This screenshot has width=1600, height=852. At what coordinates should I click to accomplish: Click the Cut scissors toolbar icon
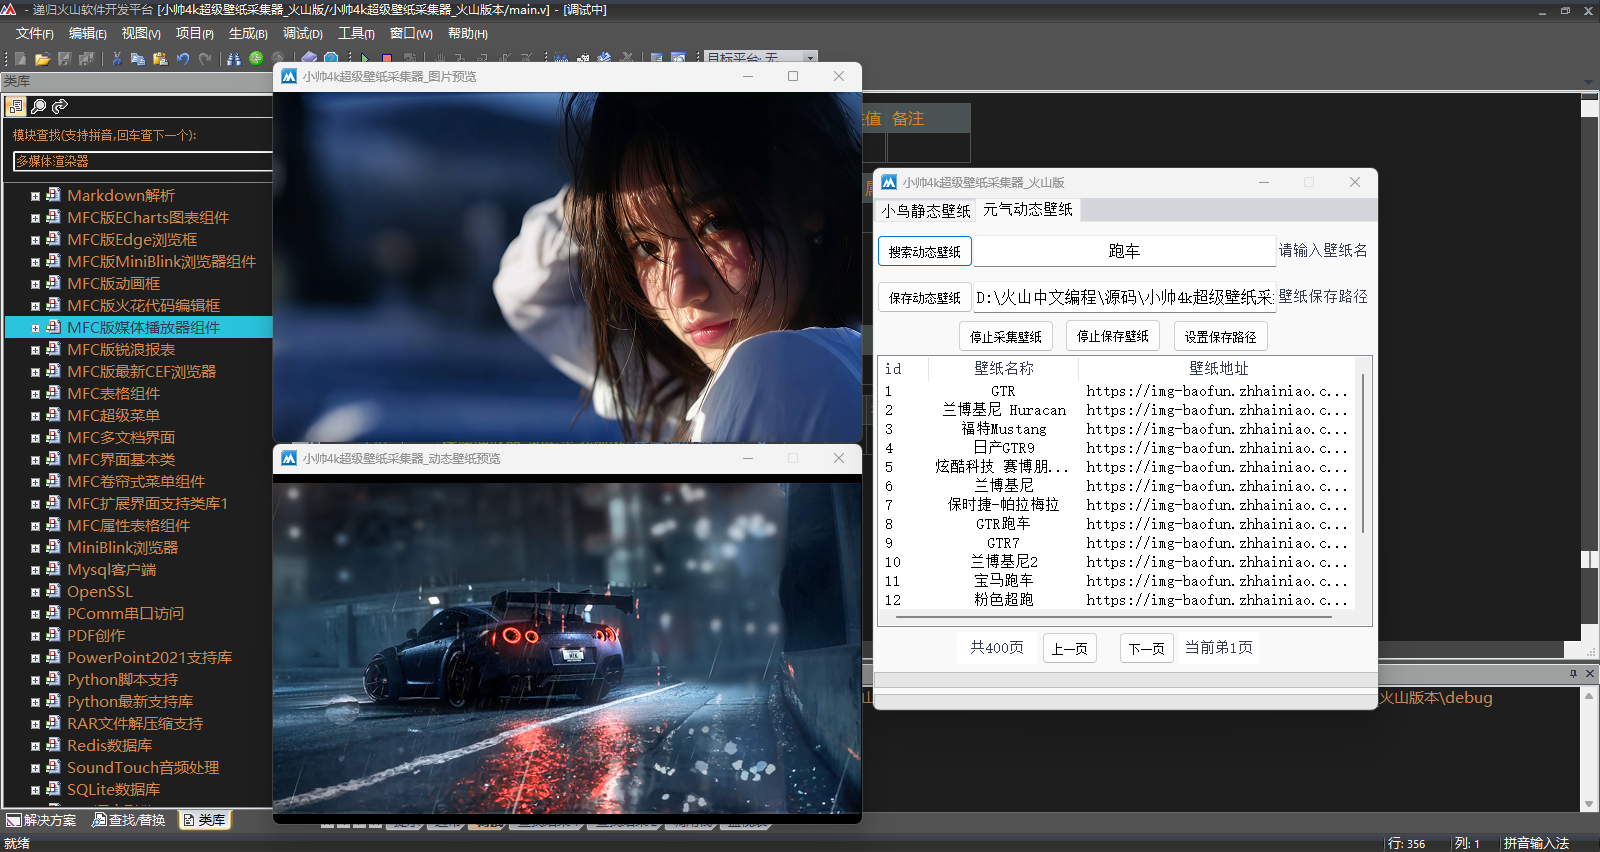click(117, 59)
